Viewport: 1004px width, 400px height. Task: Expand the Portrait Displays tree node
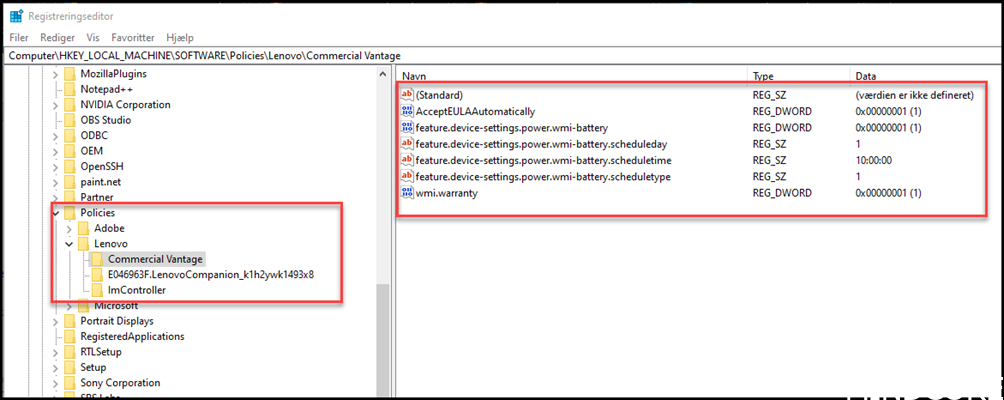tap(56, 321)
